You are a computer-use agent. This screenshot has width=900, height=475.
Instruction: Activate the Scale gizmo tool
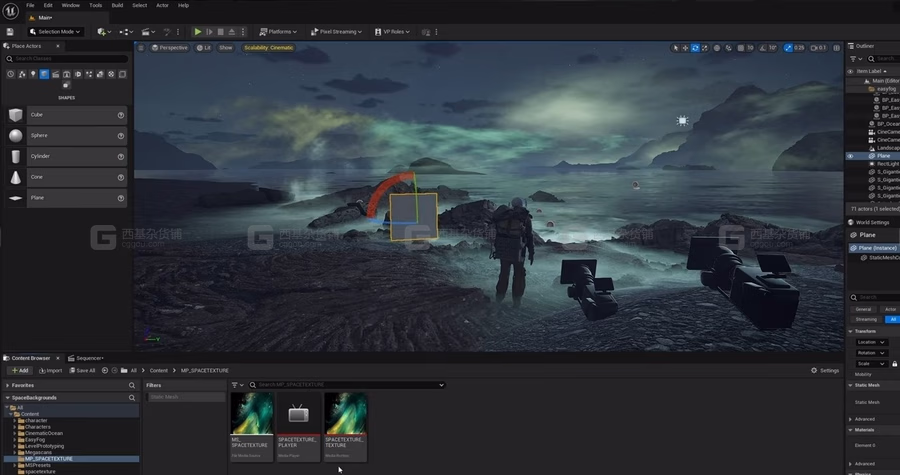(x=705, y=48)
